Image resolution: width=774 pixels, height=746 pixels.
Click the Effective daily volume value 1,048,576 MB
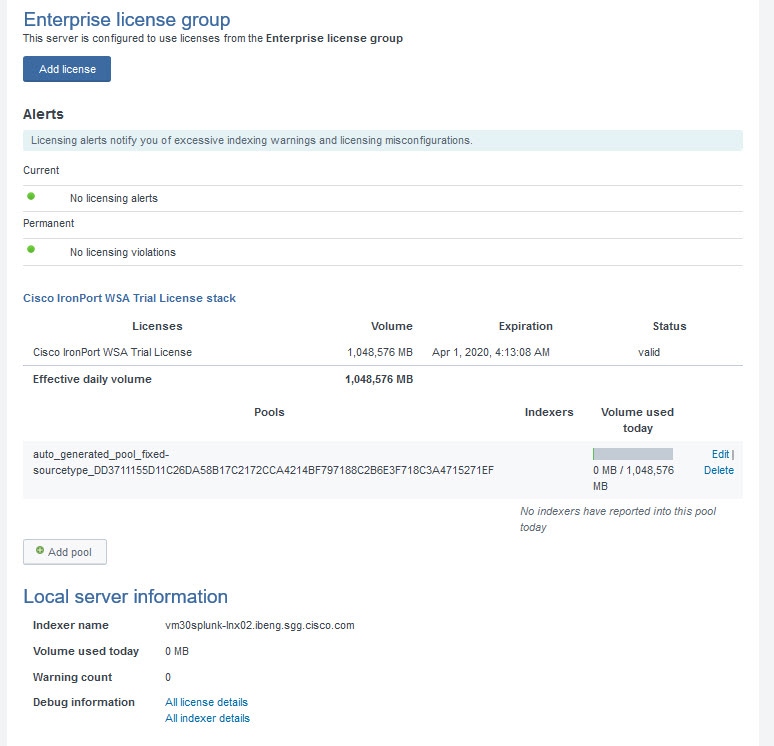tap(379, 379)
